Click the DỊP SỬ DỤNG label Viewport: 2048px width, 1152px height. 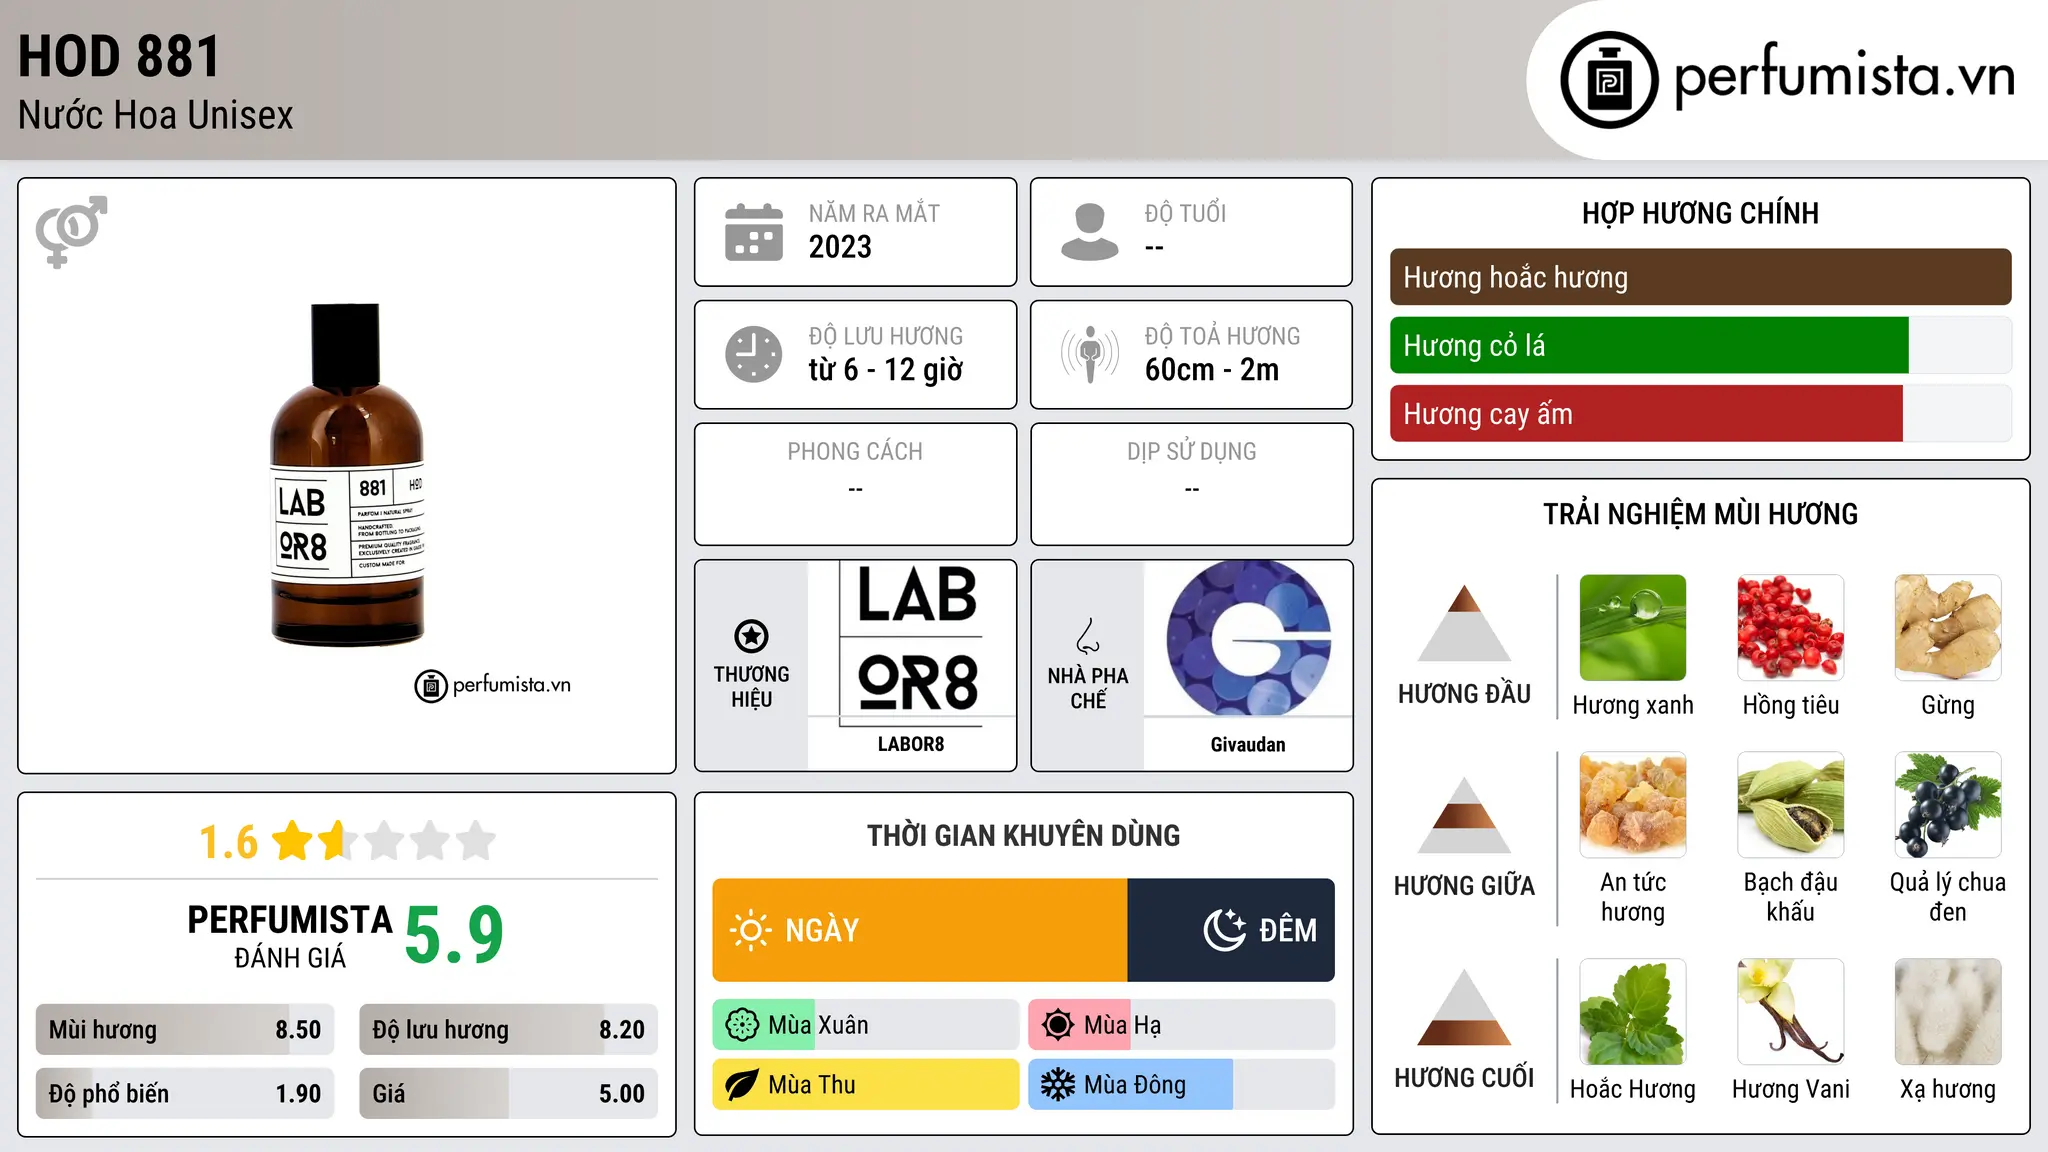point(1192,451)
